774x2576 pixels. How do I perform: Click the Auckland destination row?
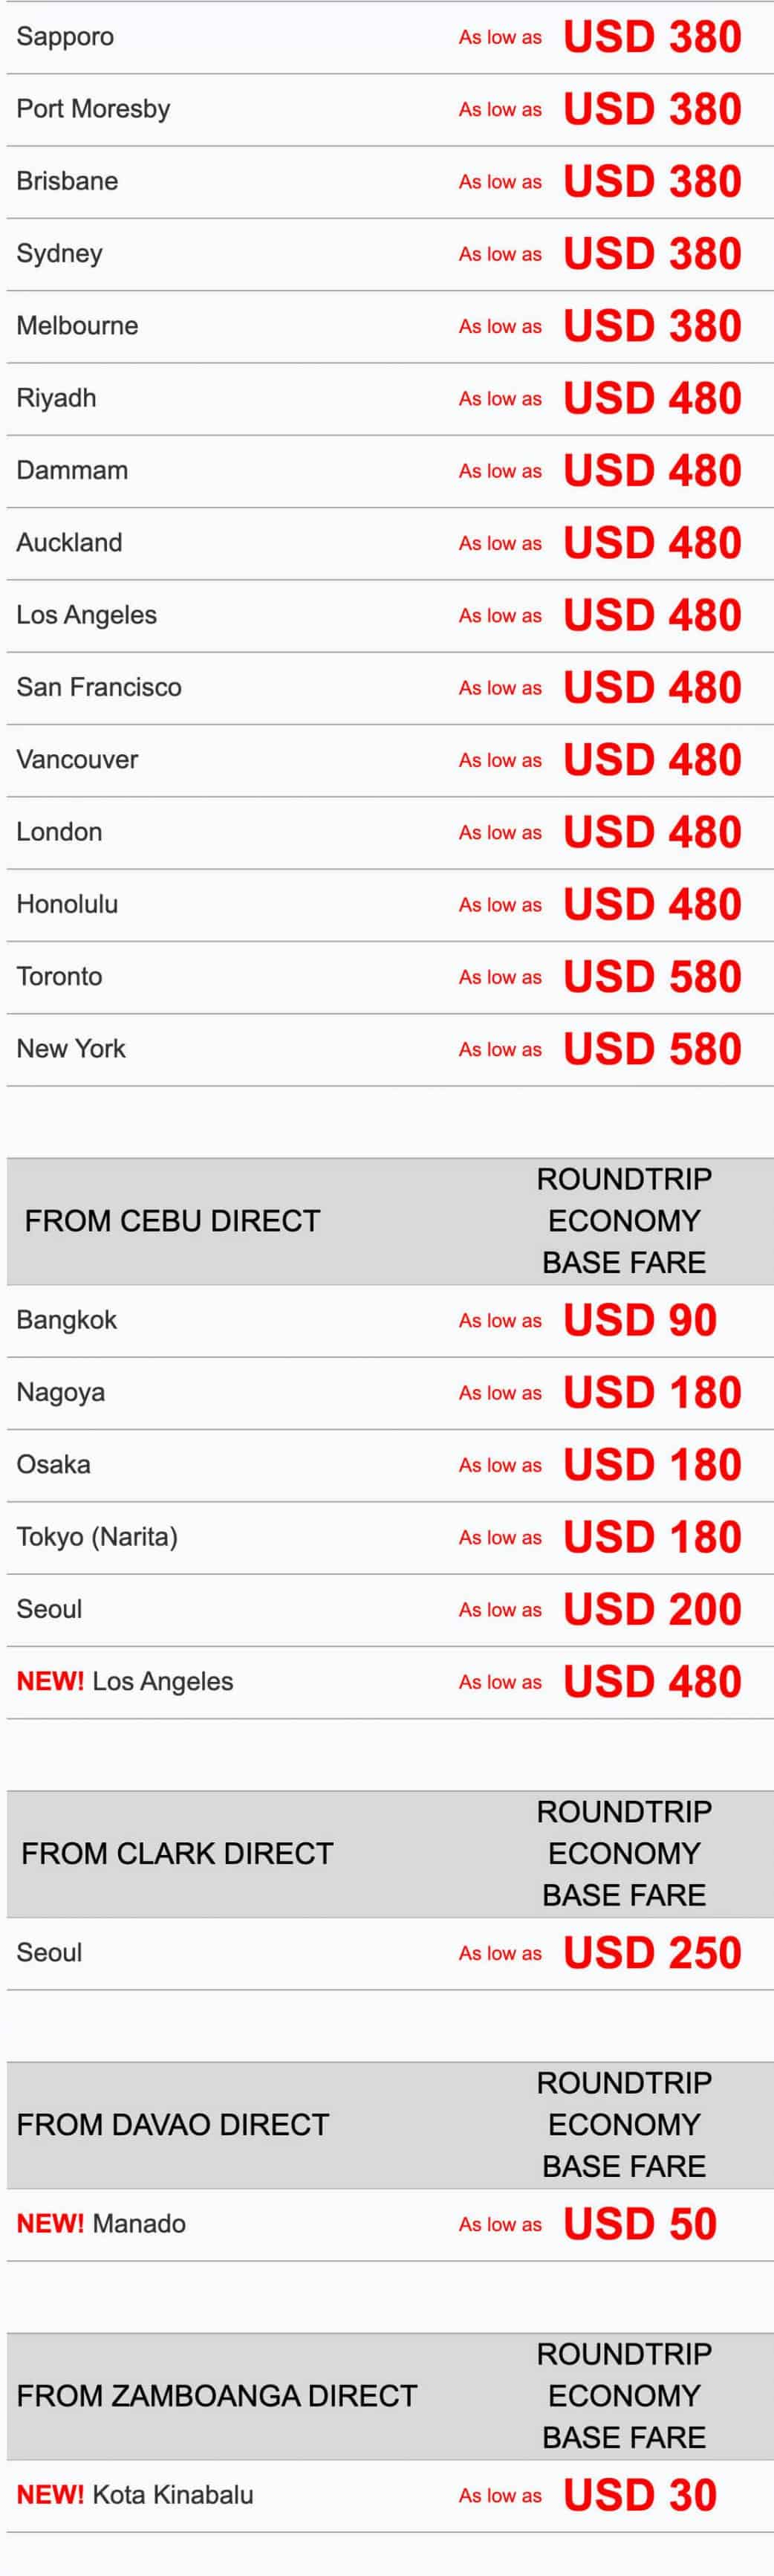69,543
